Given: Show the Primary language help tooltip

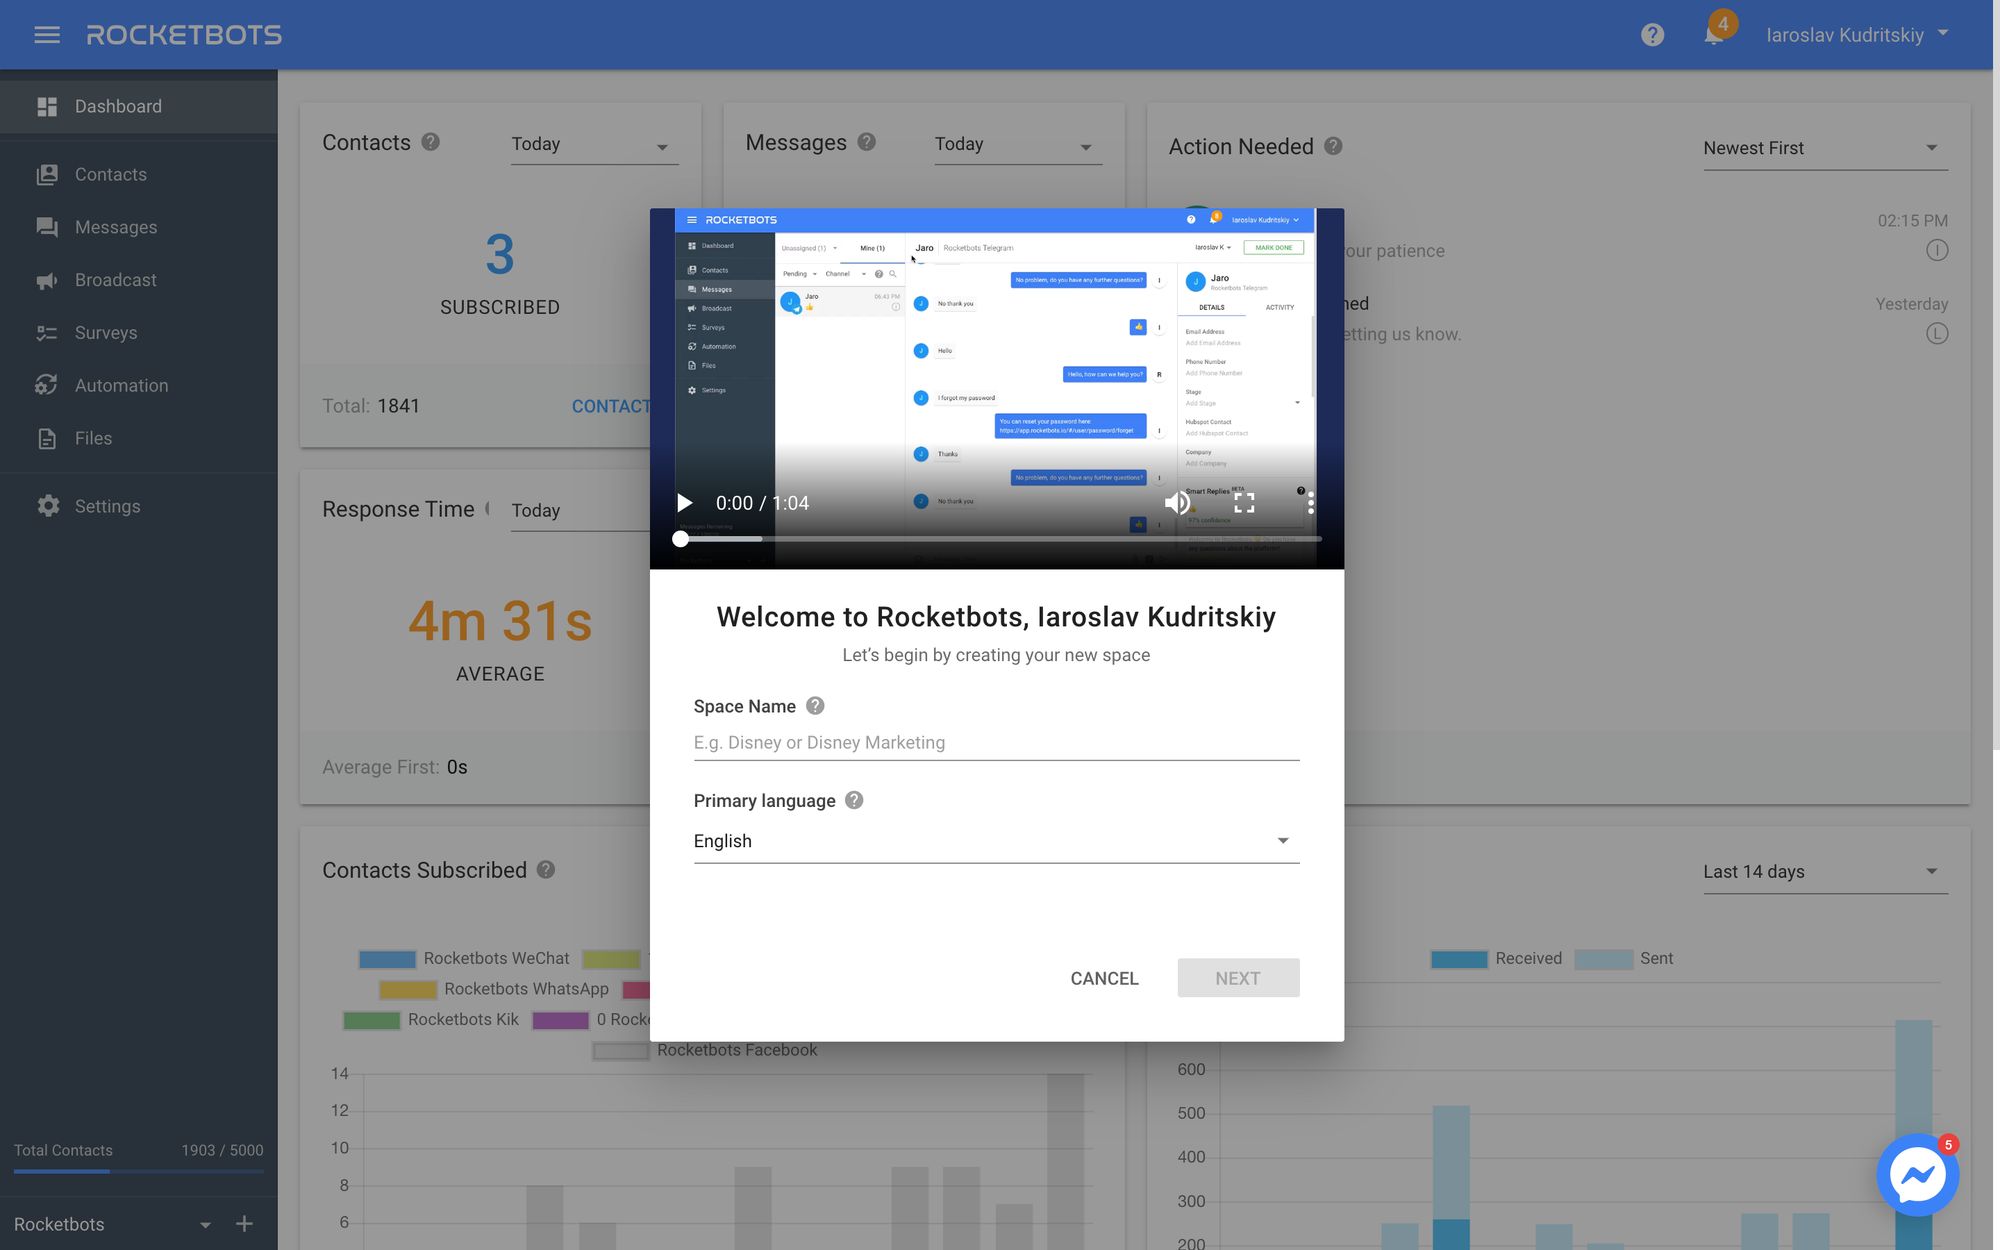Looking at the screenshot, I should [x=853, y=800].
